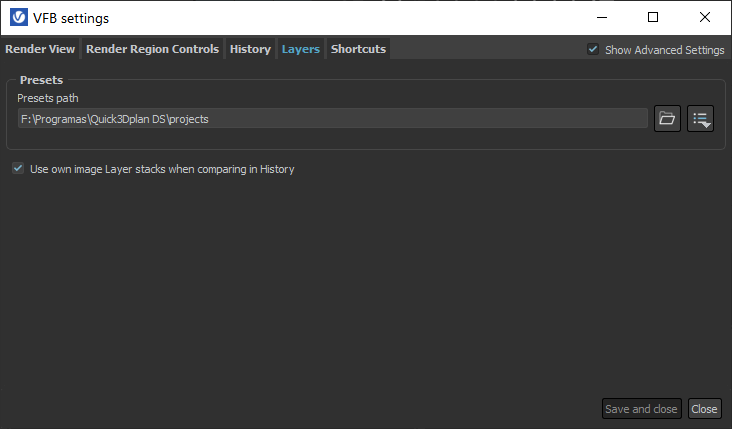Switch to the Render View tab
This screenshot has width=732, height=429.
pos(40,49)
